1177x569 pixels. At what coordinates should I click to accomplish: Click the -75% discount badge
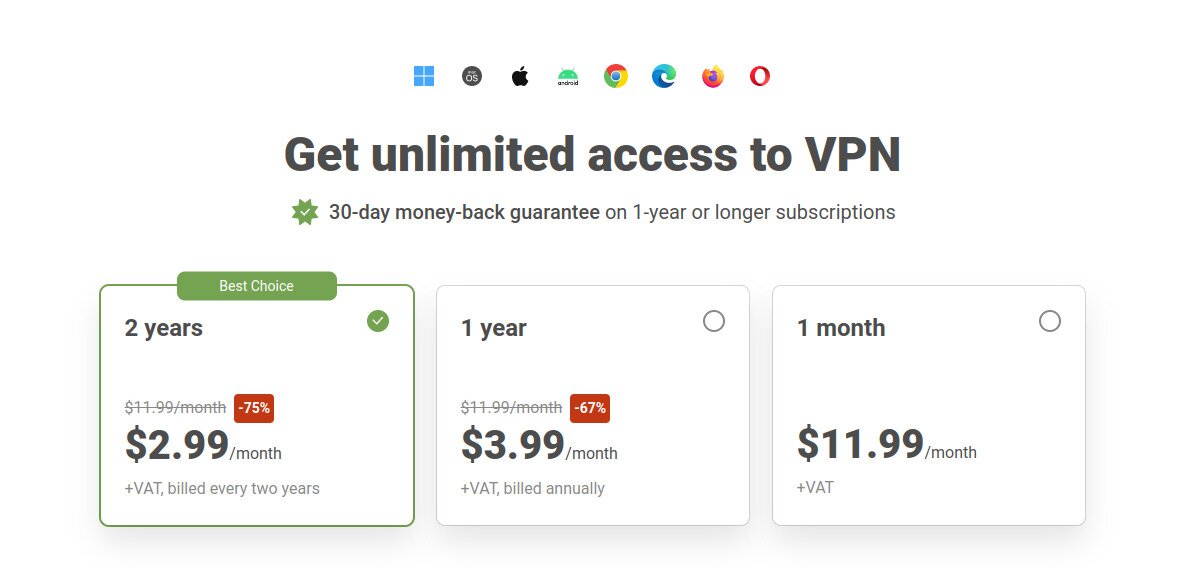coord(254,408)
